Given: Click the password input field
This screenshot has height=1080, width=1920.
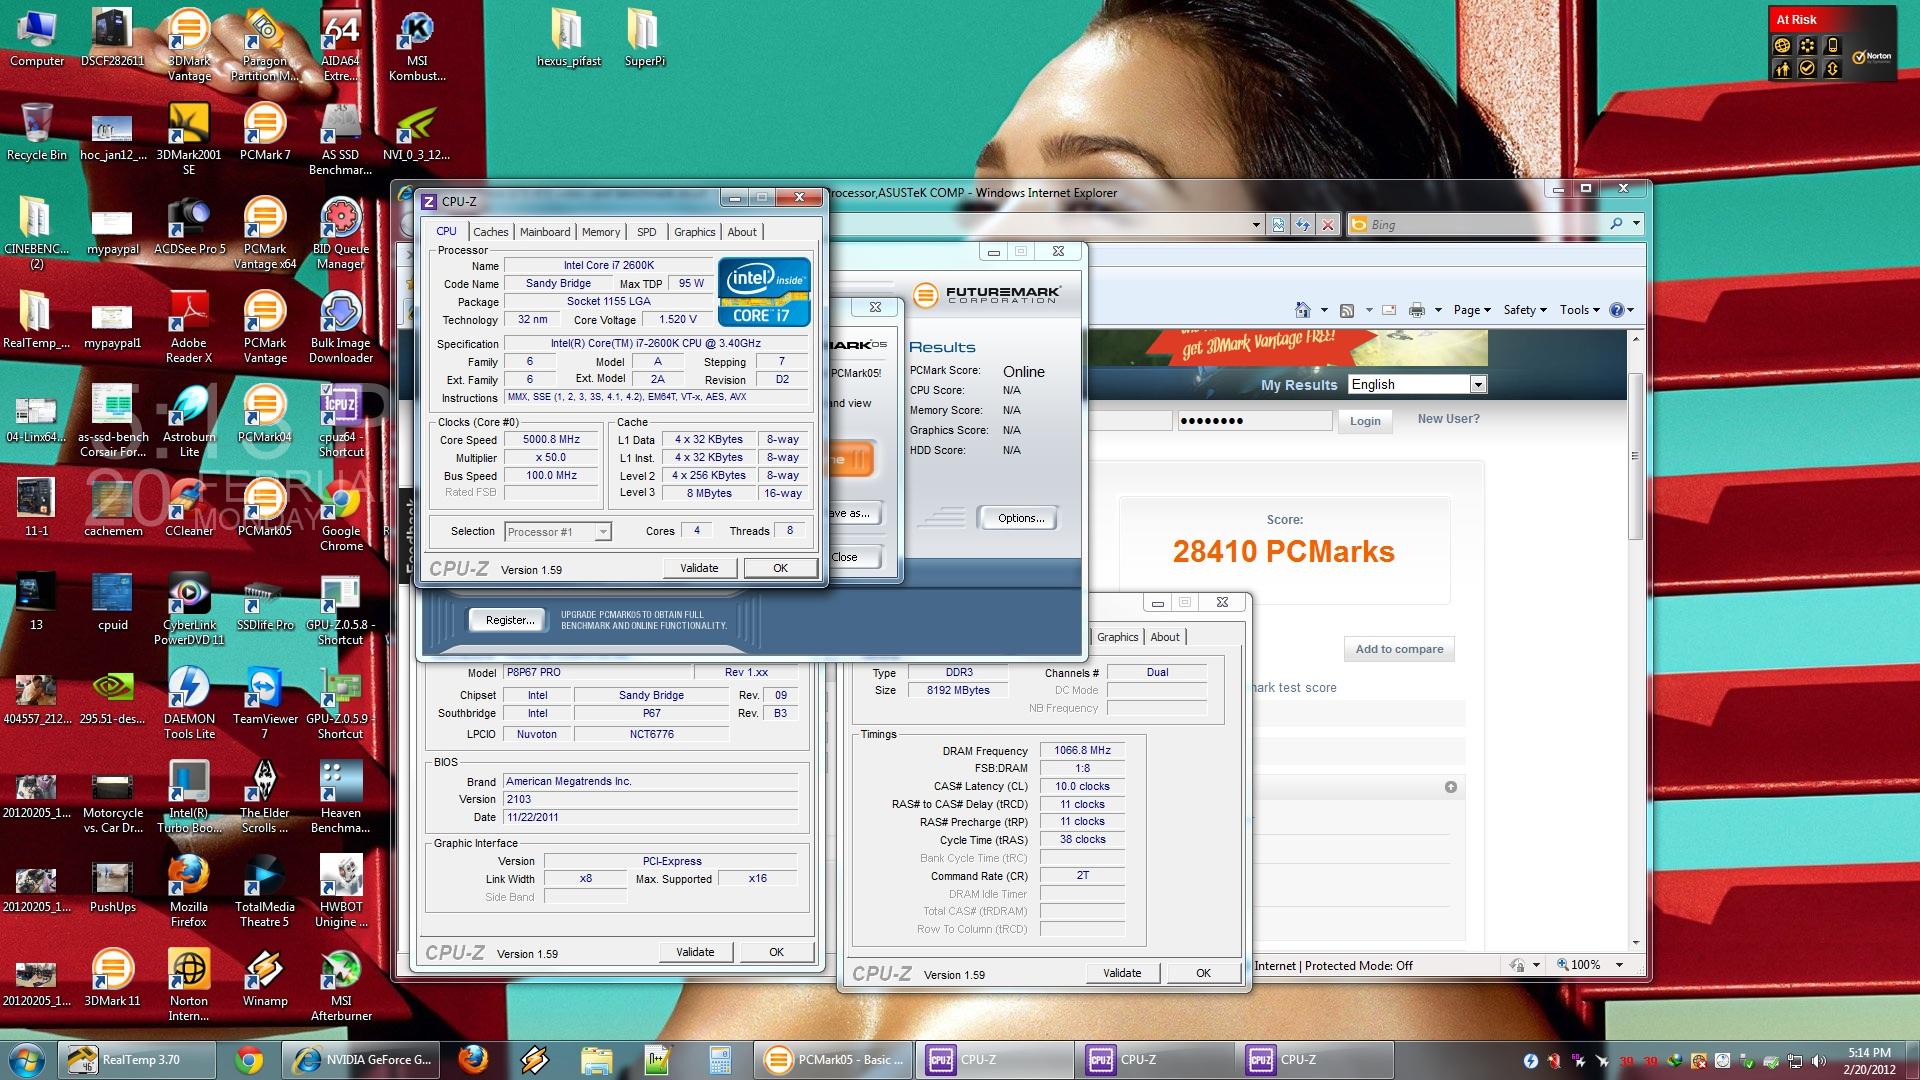Looking at the screenshot, I should pos(1254,421).
